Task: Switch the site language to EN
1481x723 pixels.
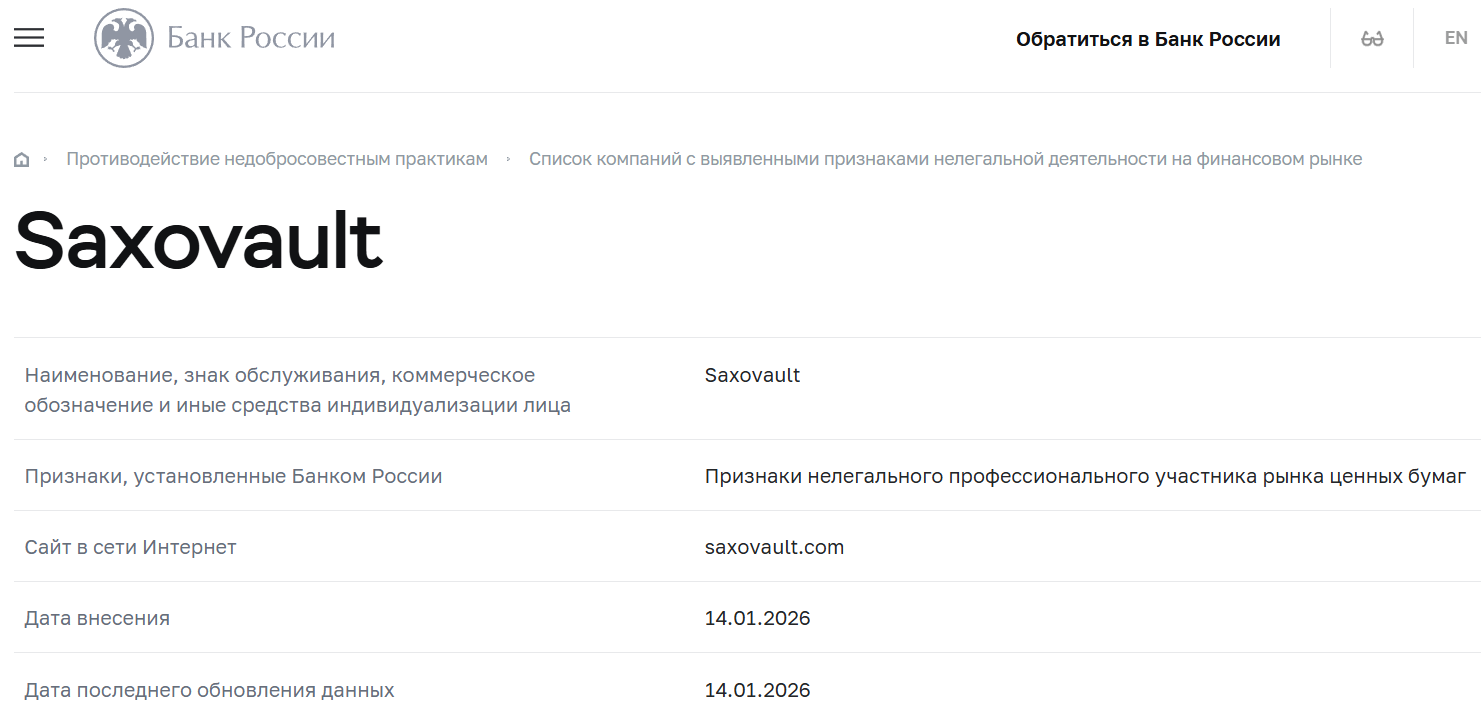Action: [1454, 37]
